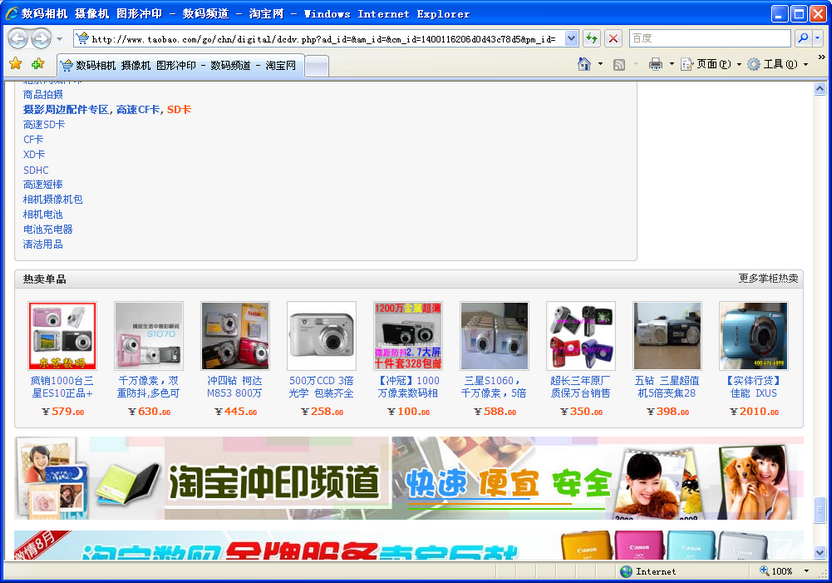Click the browser Forward button
832x583 pixels.
pyautogui.click(x=41, y=38)
